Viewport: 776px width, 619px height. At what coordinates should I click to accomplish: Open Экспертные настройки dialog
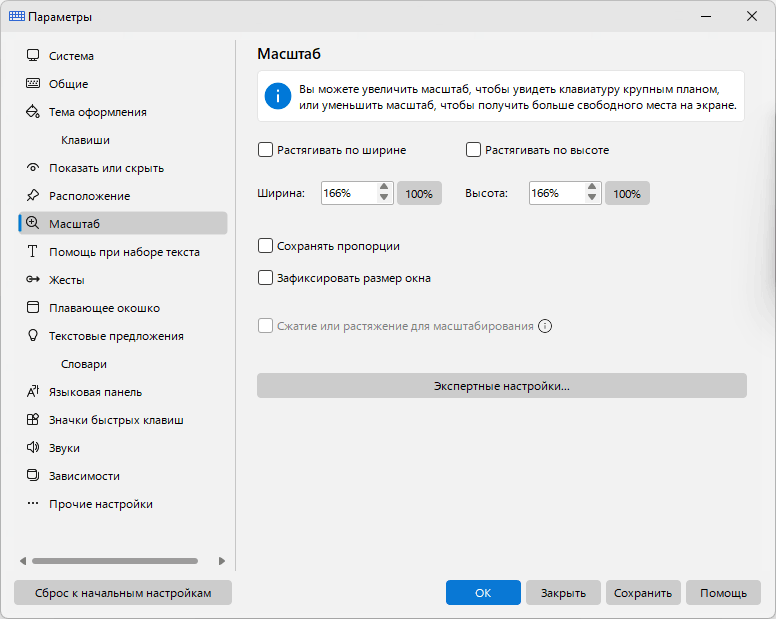(x=502, y=385)
